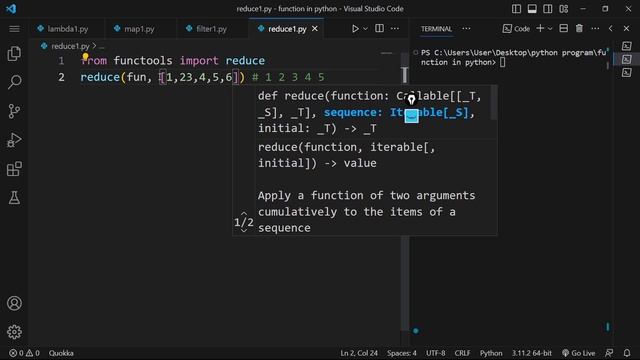Open the Accounts menu icon
The image size is (640, 360).
coord(14,303)
